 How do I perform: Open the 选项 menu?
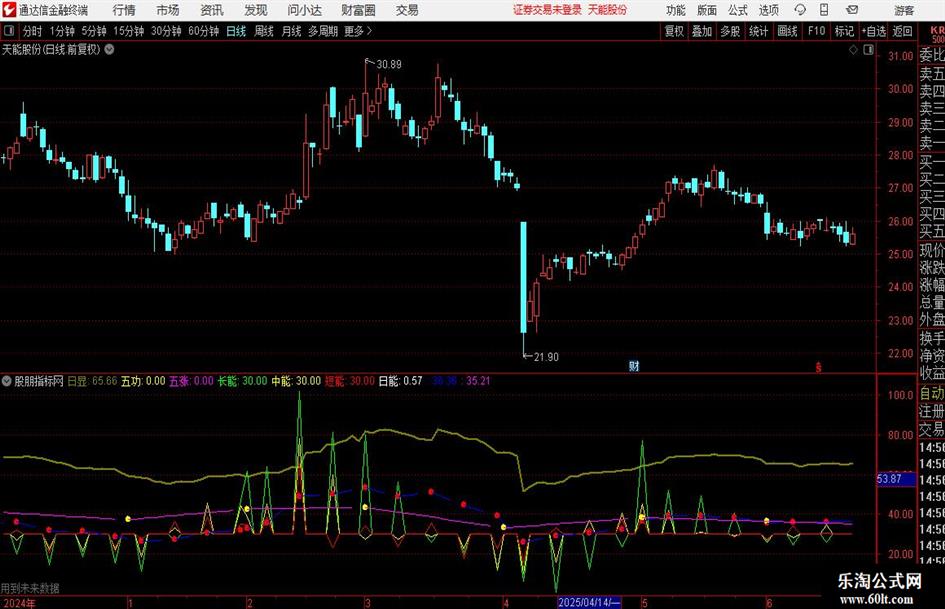point(768,10)
